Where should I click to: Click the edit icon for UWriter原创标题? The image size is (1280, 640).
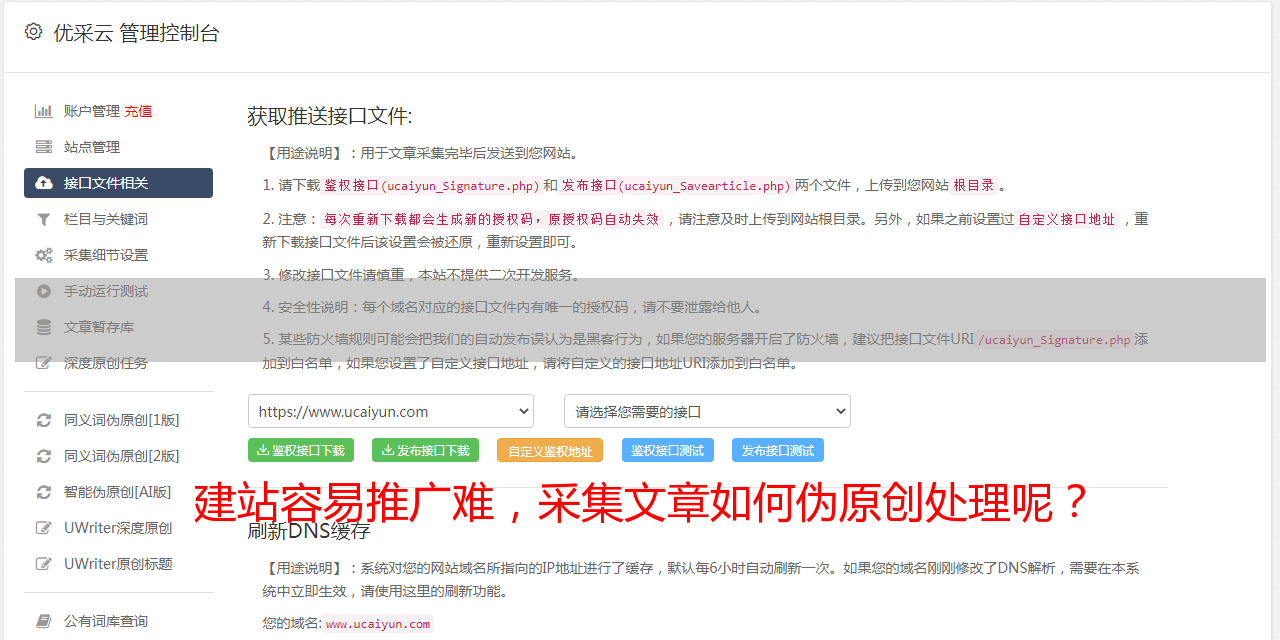[x=44, y=564]
